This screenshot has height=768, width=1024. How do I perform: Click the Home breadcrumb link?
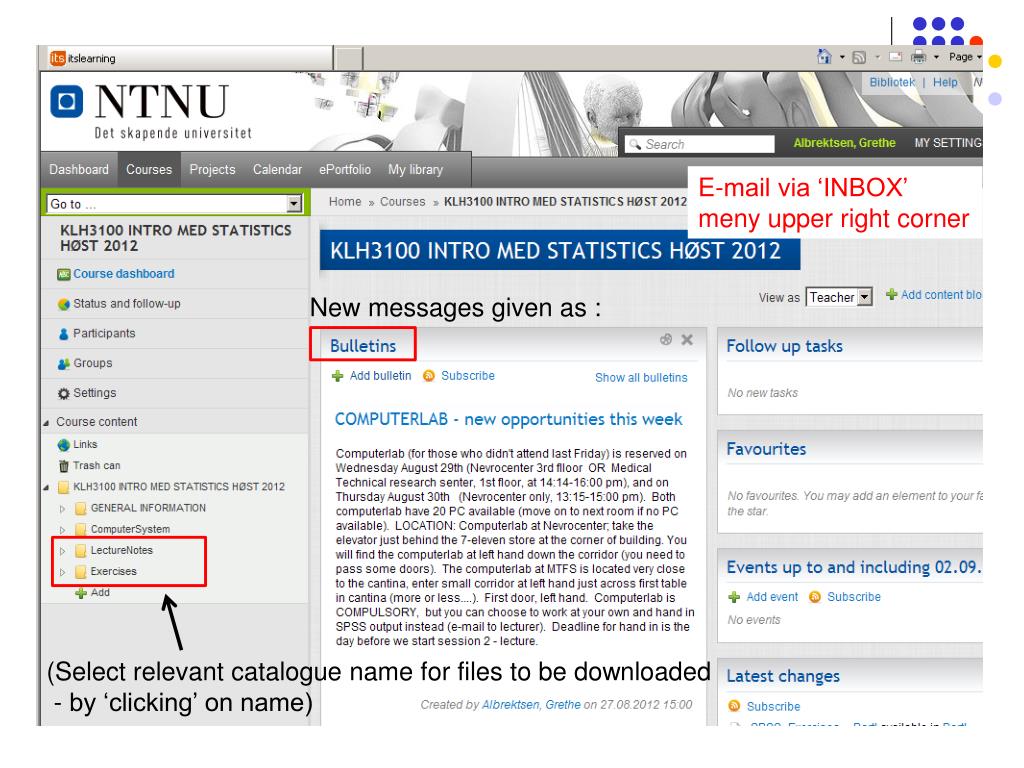(x=345, y=202)
